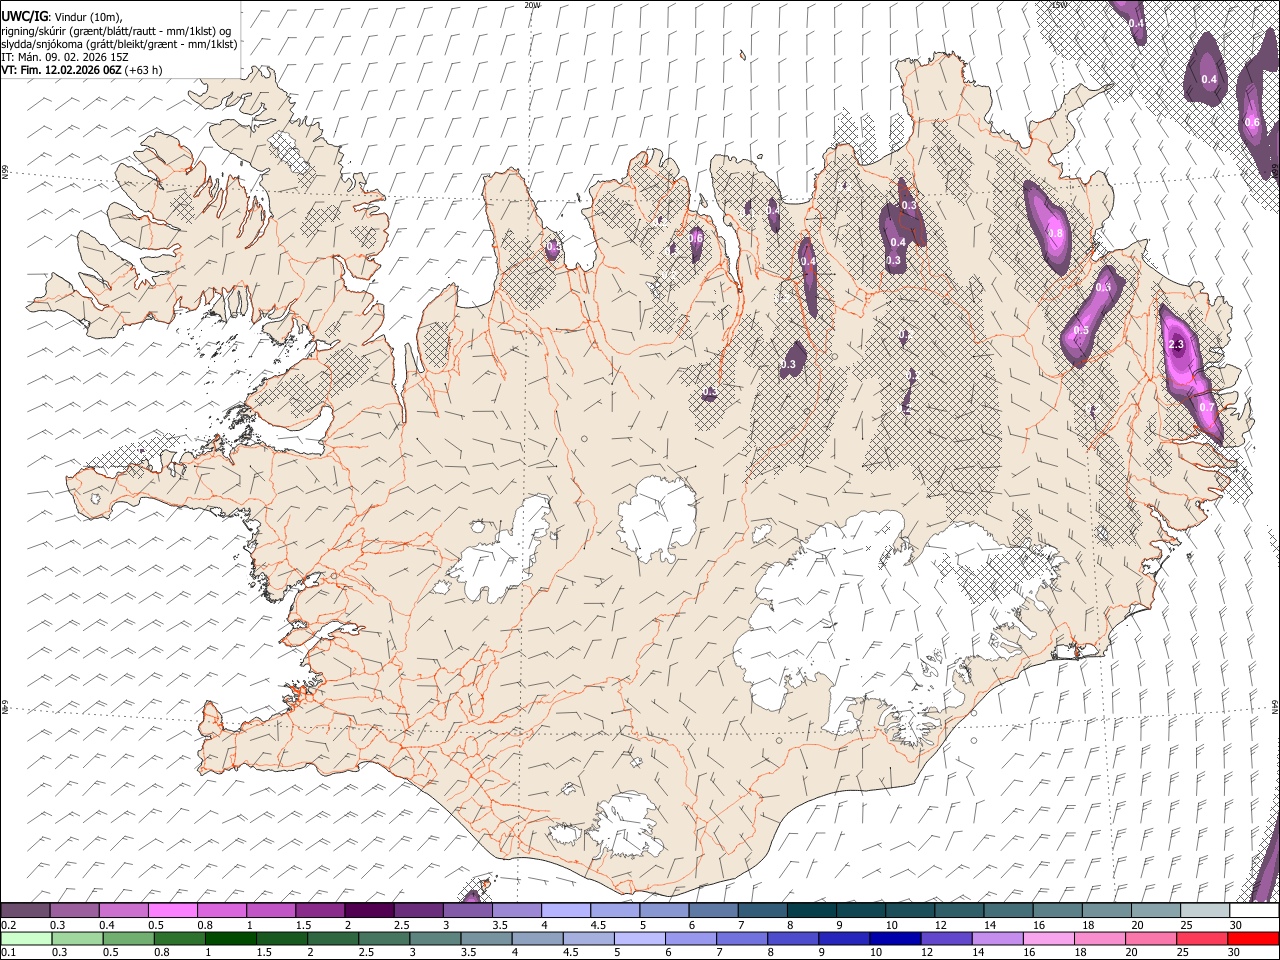Select the crimson 25 rain-scale swatch
The height and width of the screenshot is (960, 1280).
[1202, 938]
